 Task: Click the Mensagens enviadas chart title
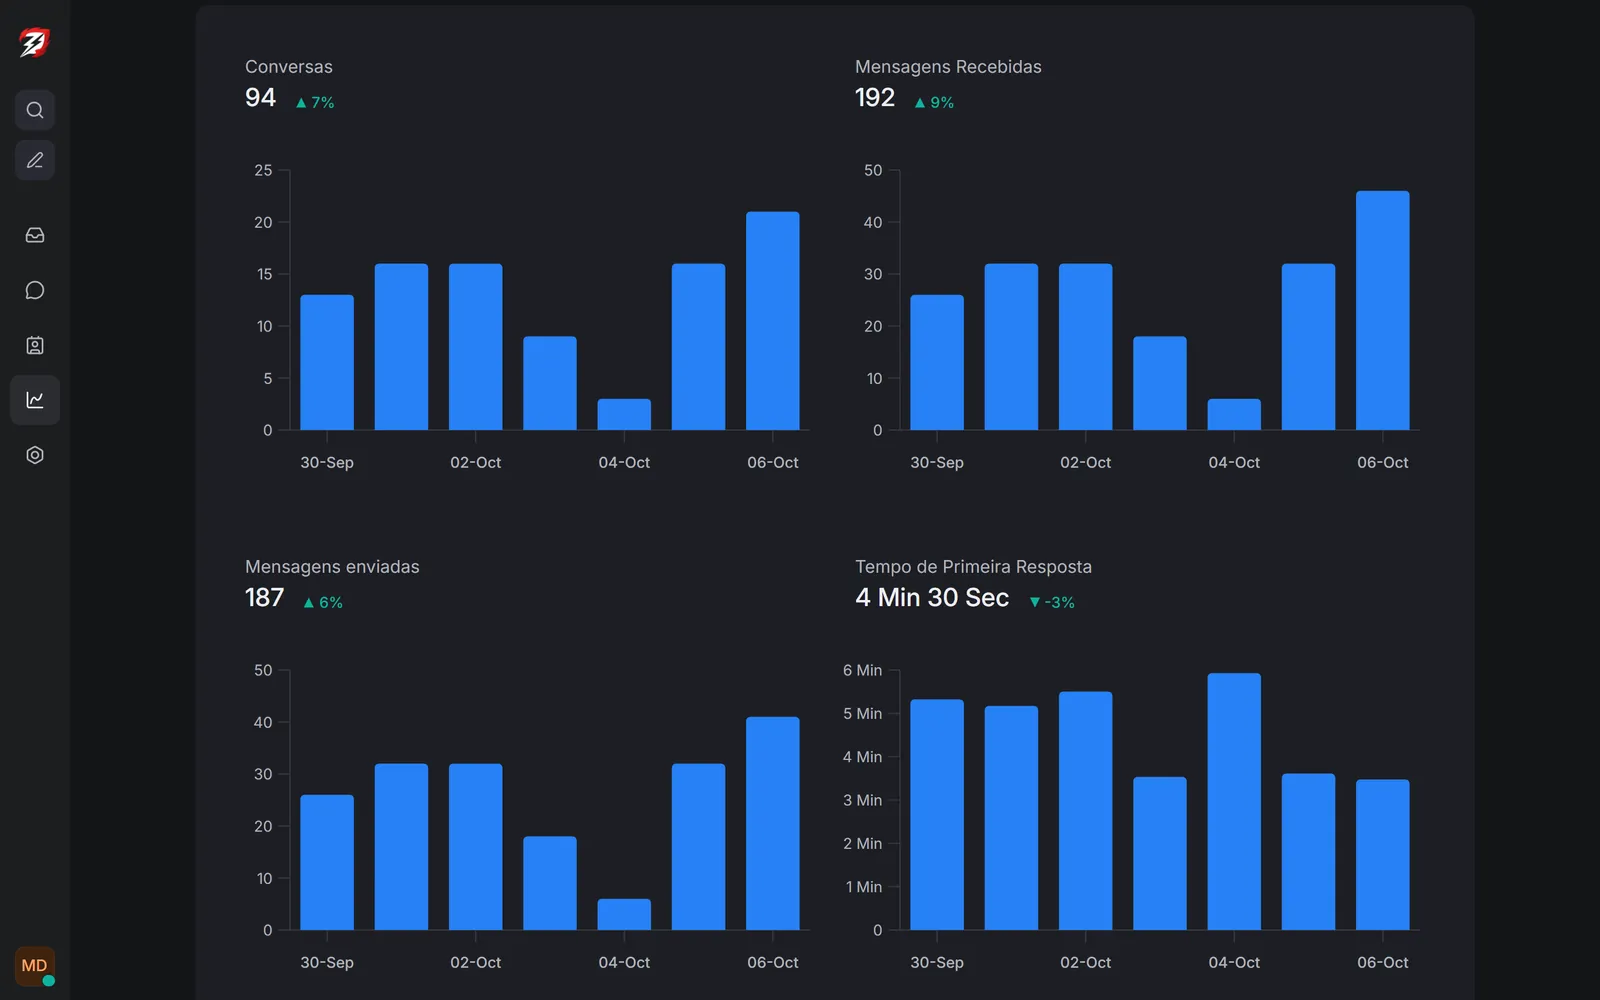[332, 567]
